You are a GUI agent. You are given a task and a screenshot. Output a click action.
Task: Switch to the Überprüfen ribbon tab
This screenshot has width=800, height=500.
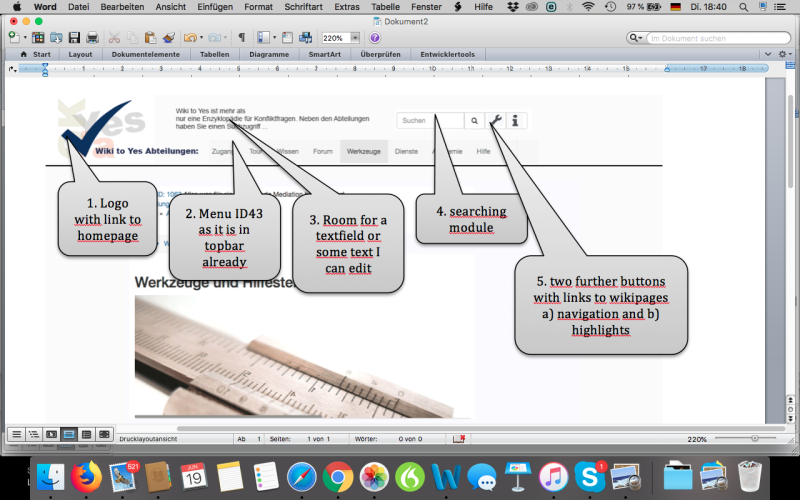(380, 54)
